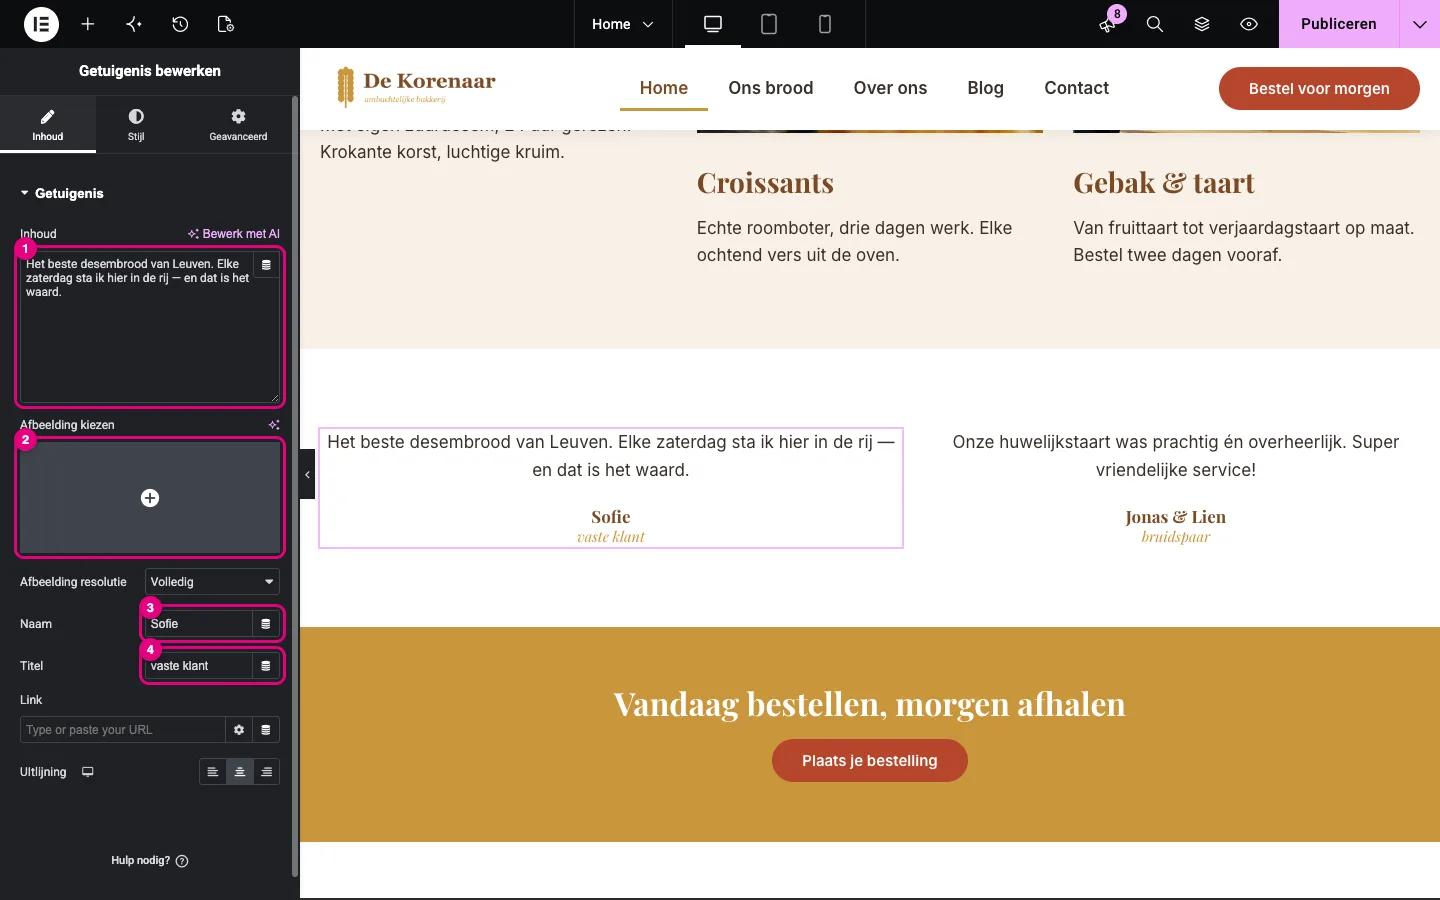Switch to the Inhoud tab
1440x900 pixels.
coord(48,124)
